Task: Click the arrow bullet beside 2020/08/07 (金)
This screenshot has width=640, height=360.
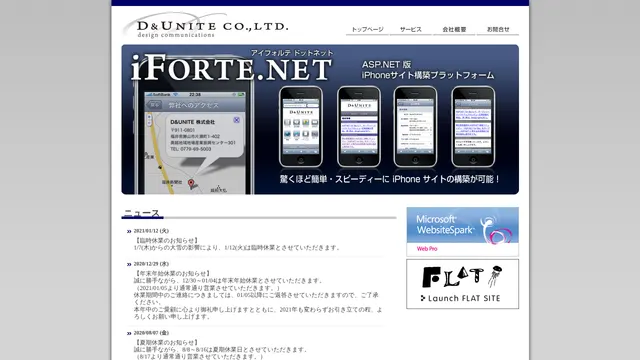Action: [129, 333]
